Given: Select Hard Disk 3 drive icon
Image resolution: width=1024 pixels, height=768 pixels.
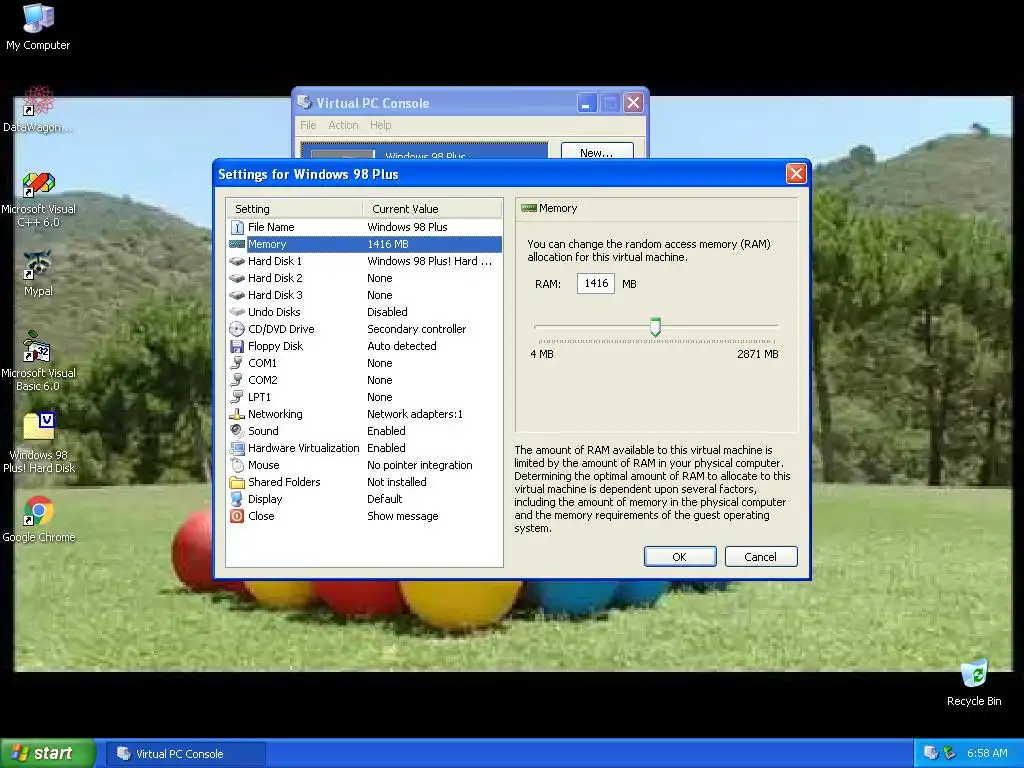Looking at the screenshot, I should click(x=237, y=295).
